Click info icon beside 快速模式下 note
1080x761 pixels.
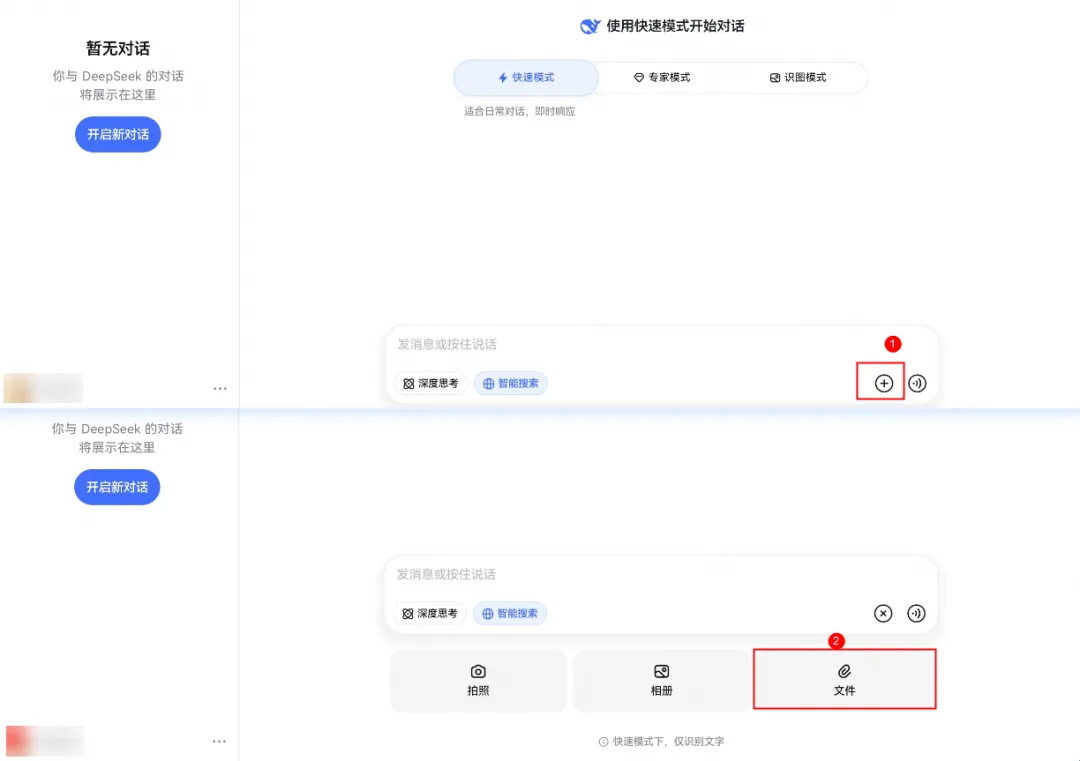[603, 742]
